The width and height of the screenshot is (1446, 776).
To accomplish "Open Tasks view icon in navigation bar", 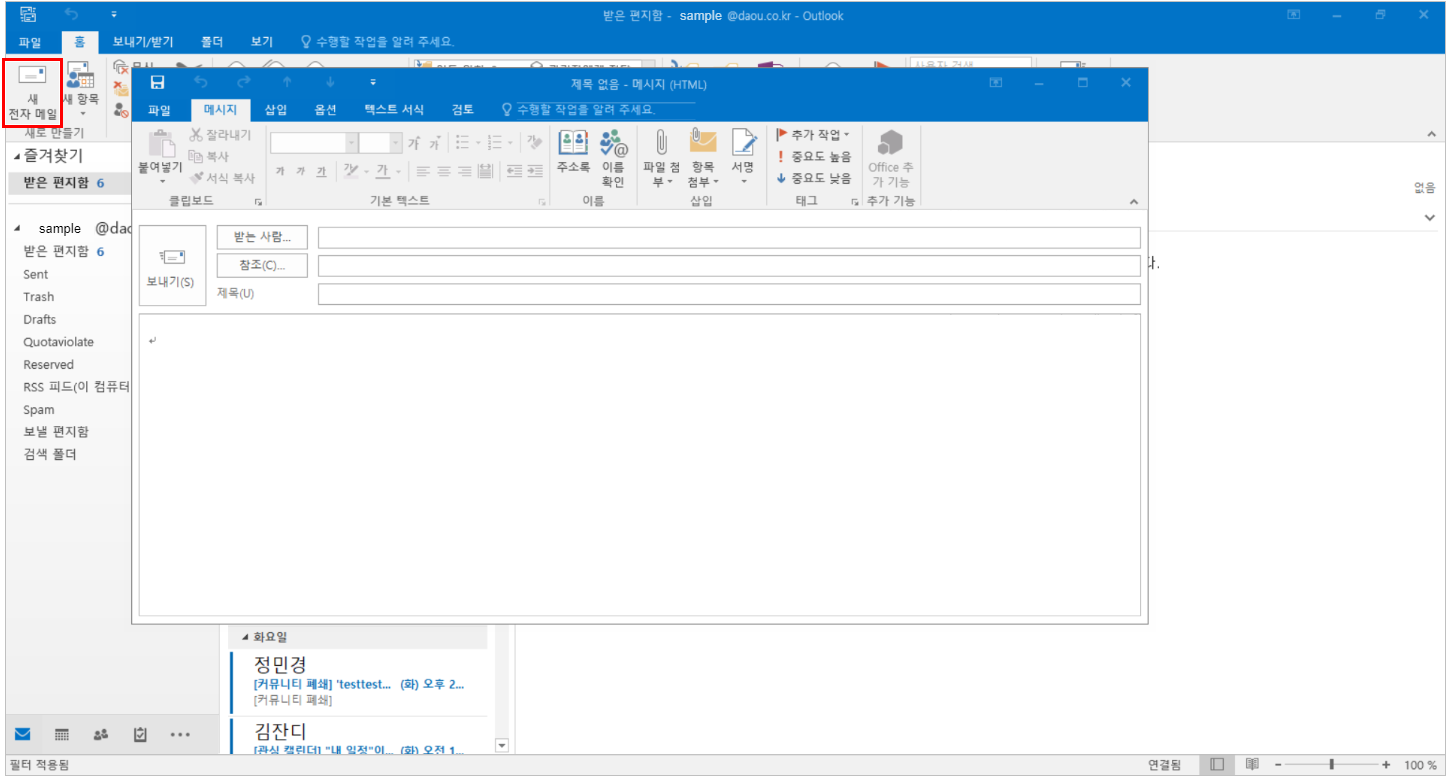I will tap(141, 734).
